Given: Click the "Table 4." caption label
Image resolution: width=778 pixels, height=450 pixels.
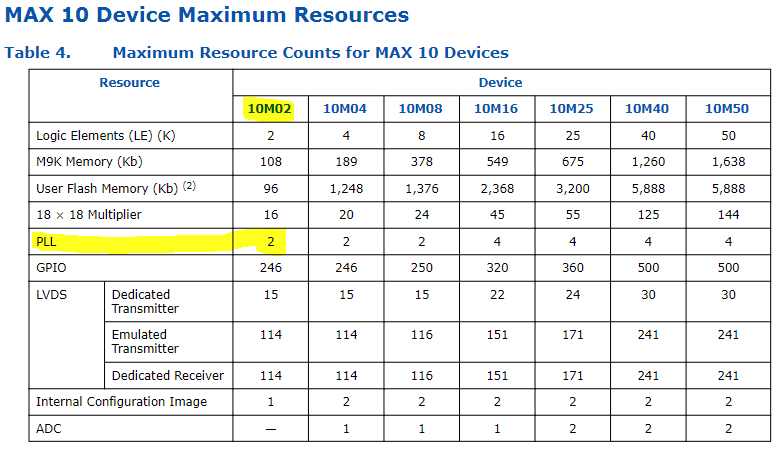Looking at the screenshot, I should [x=38, y=53].
